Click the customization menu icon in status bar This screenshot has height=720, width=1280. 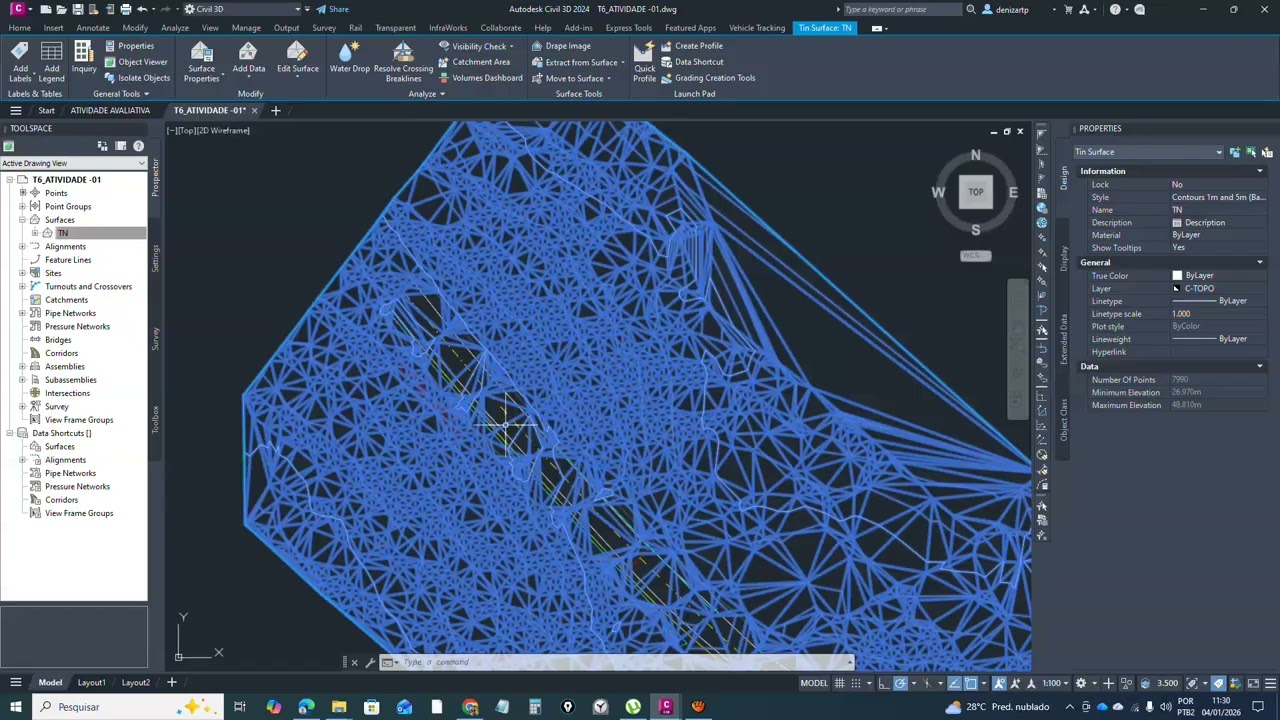[1270, 683]
